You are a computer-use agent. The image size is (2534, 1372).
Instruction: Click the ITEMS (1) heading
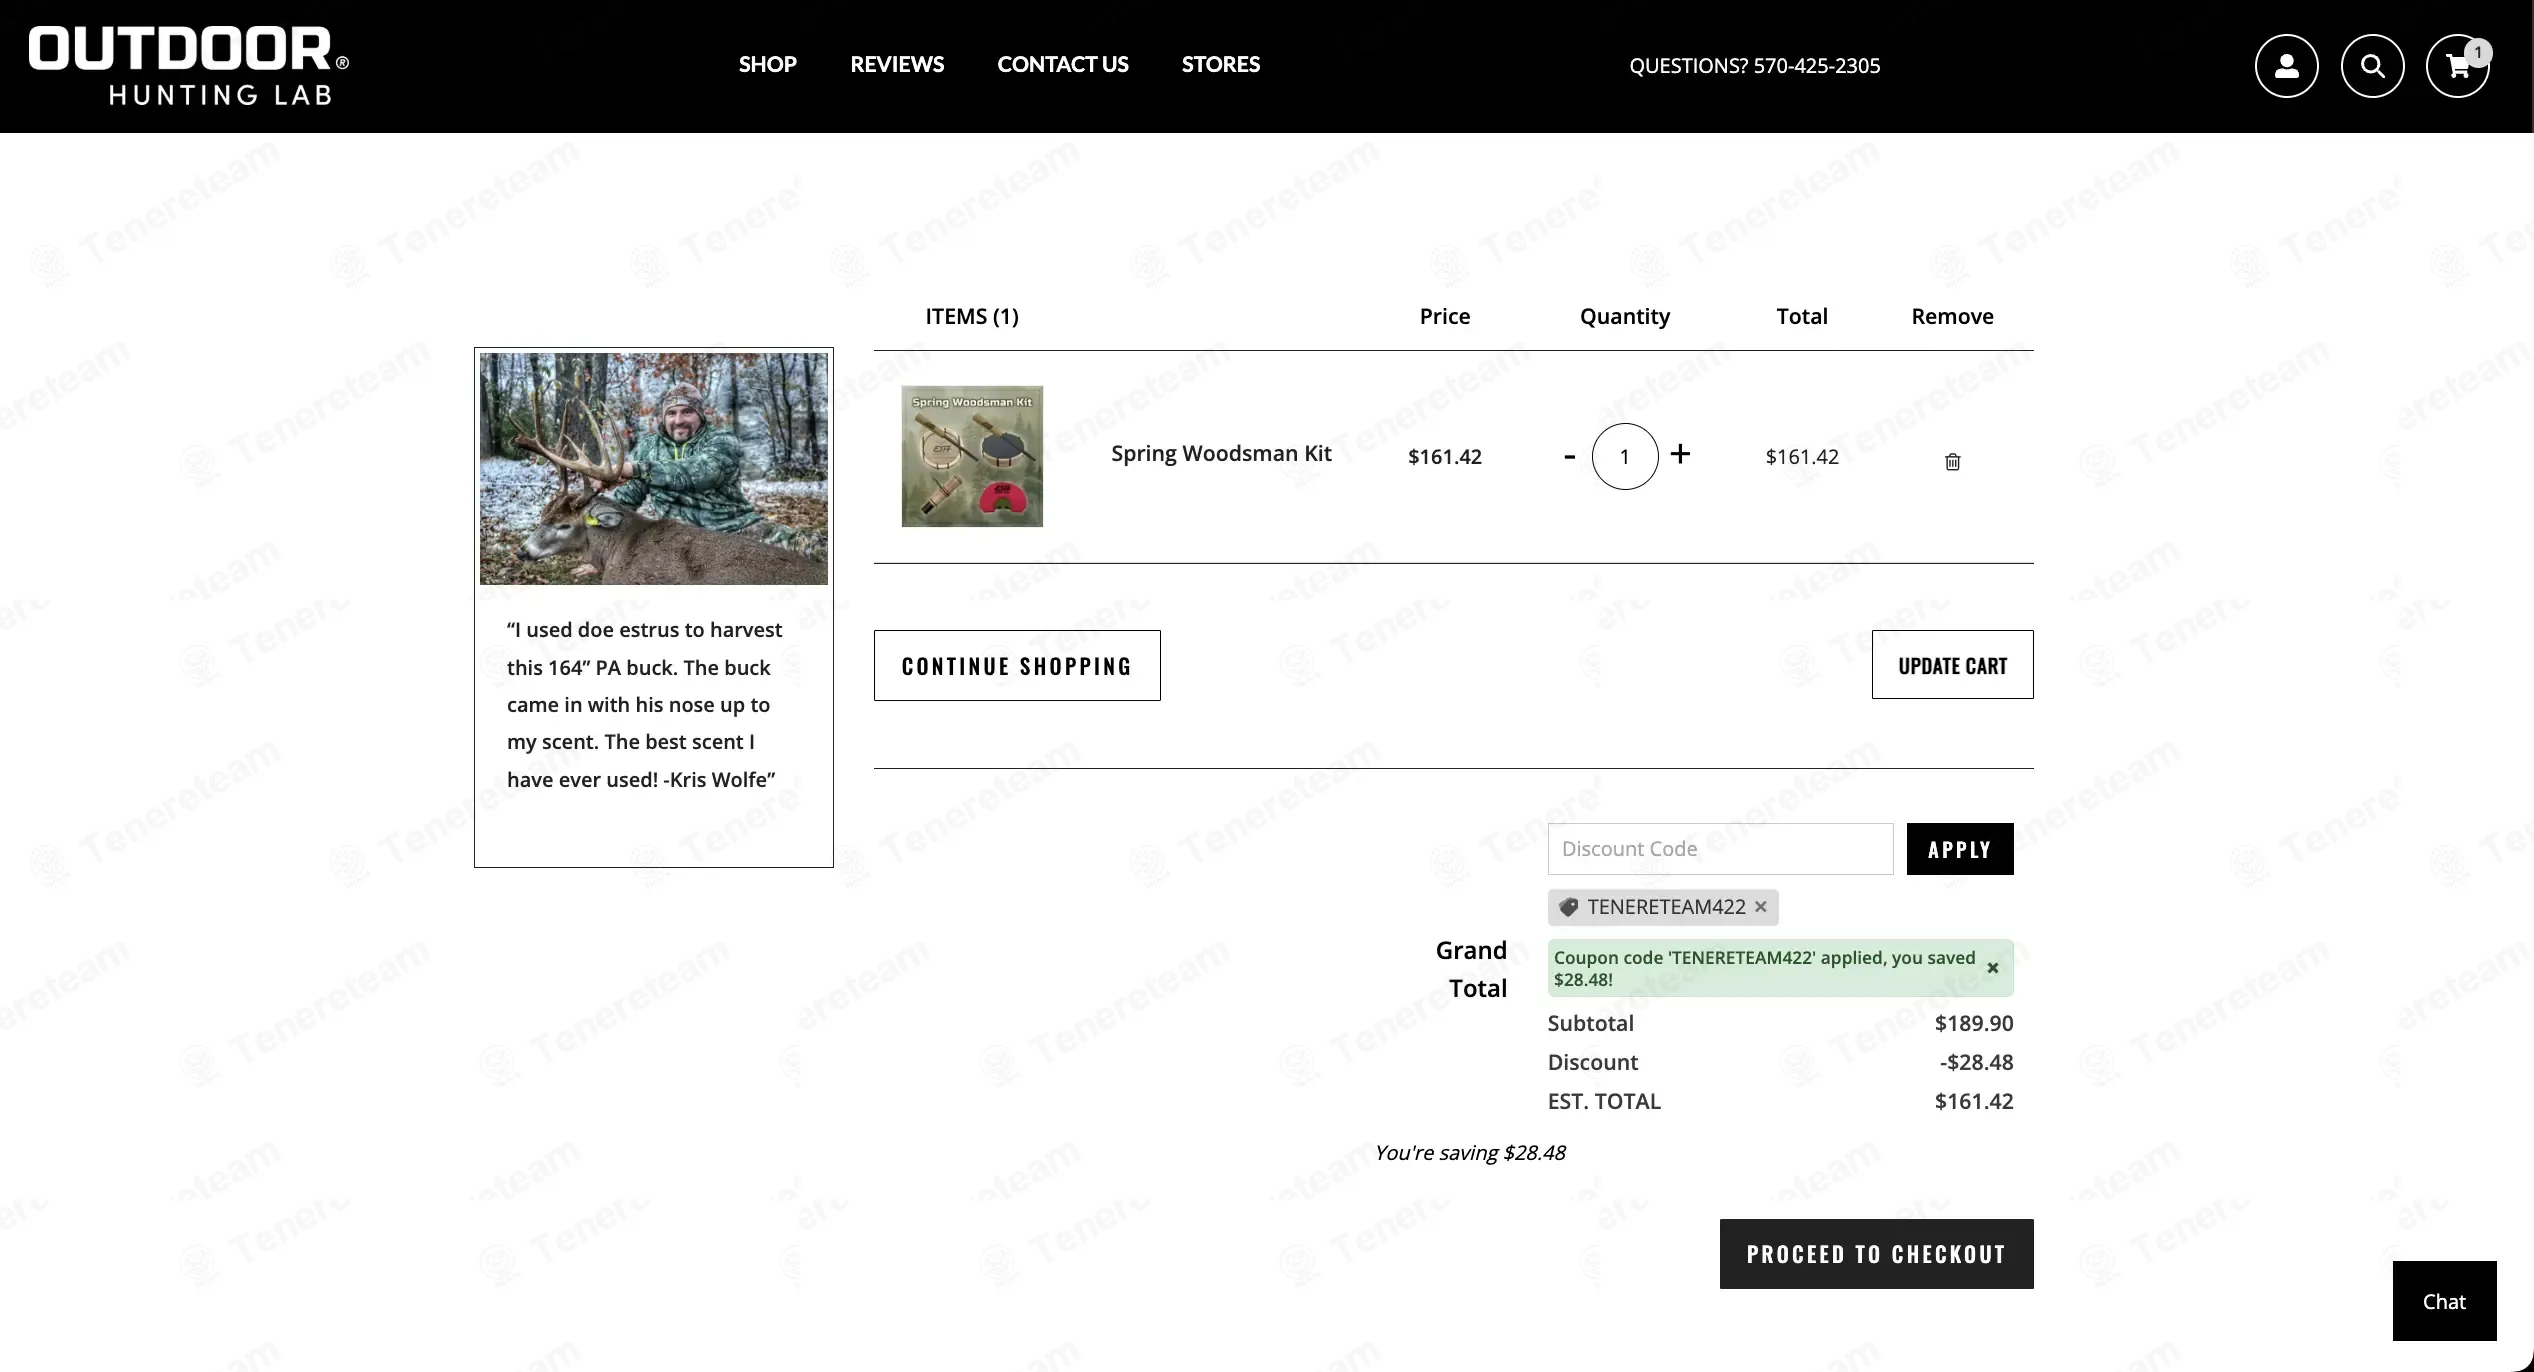pyautogui.click(x=972, y=317)
